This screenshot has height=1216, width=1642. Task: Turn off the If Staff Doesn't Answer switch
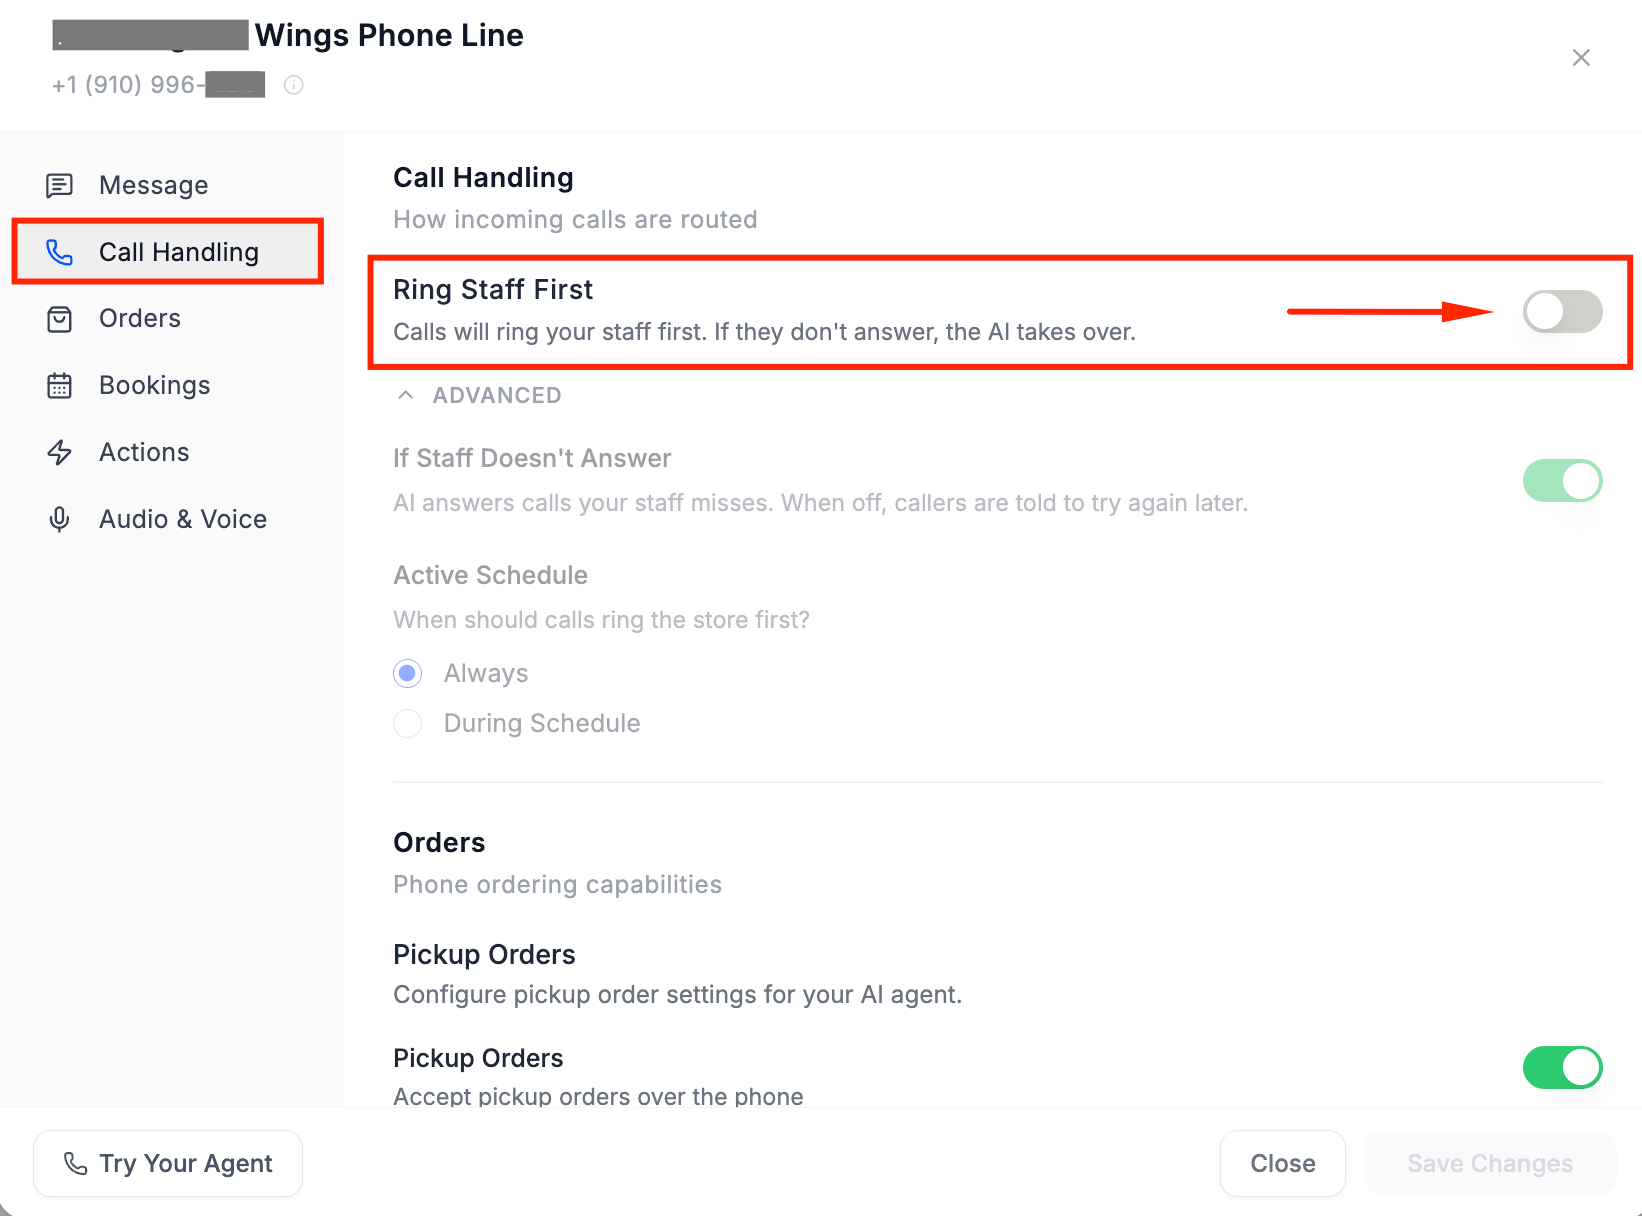click(x=1562, y=480)
